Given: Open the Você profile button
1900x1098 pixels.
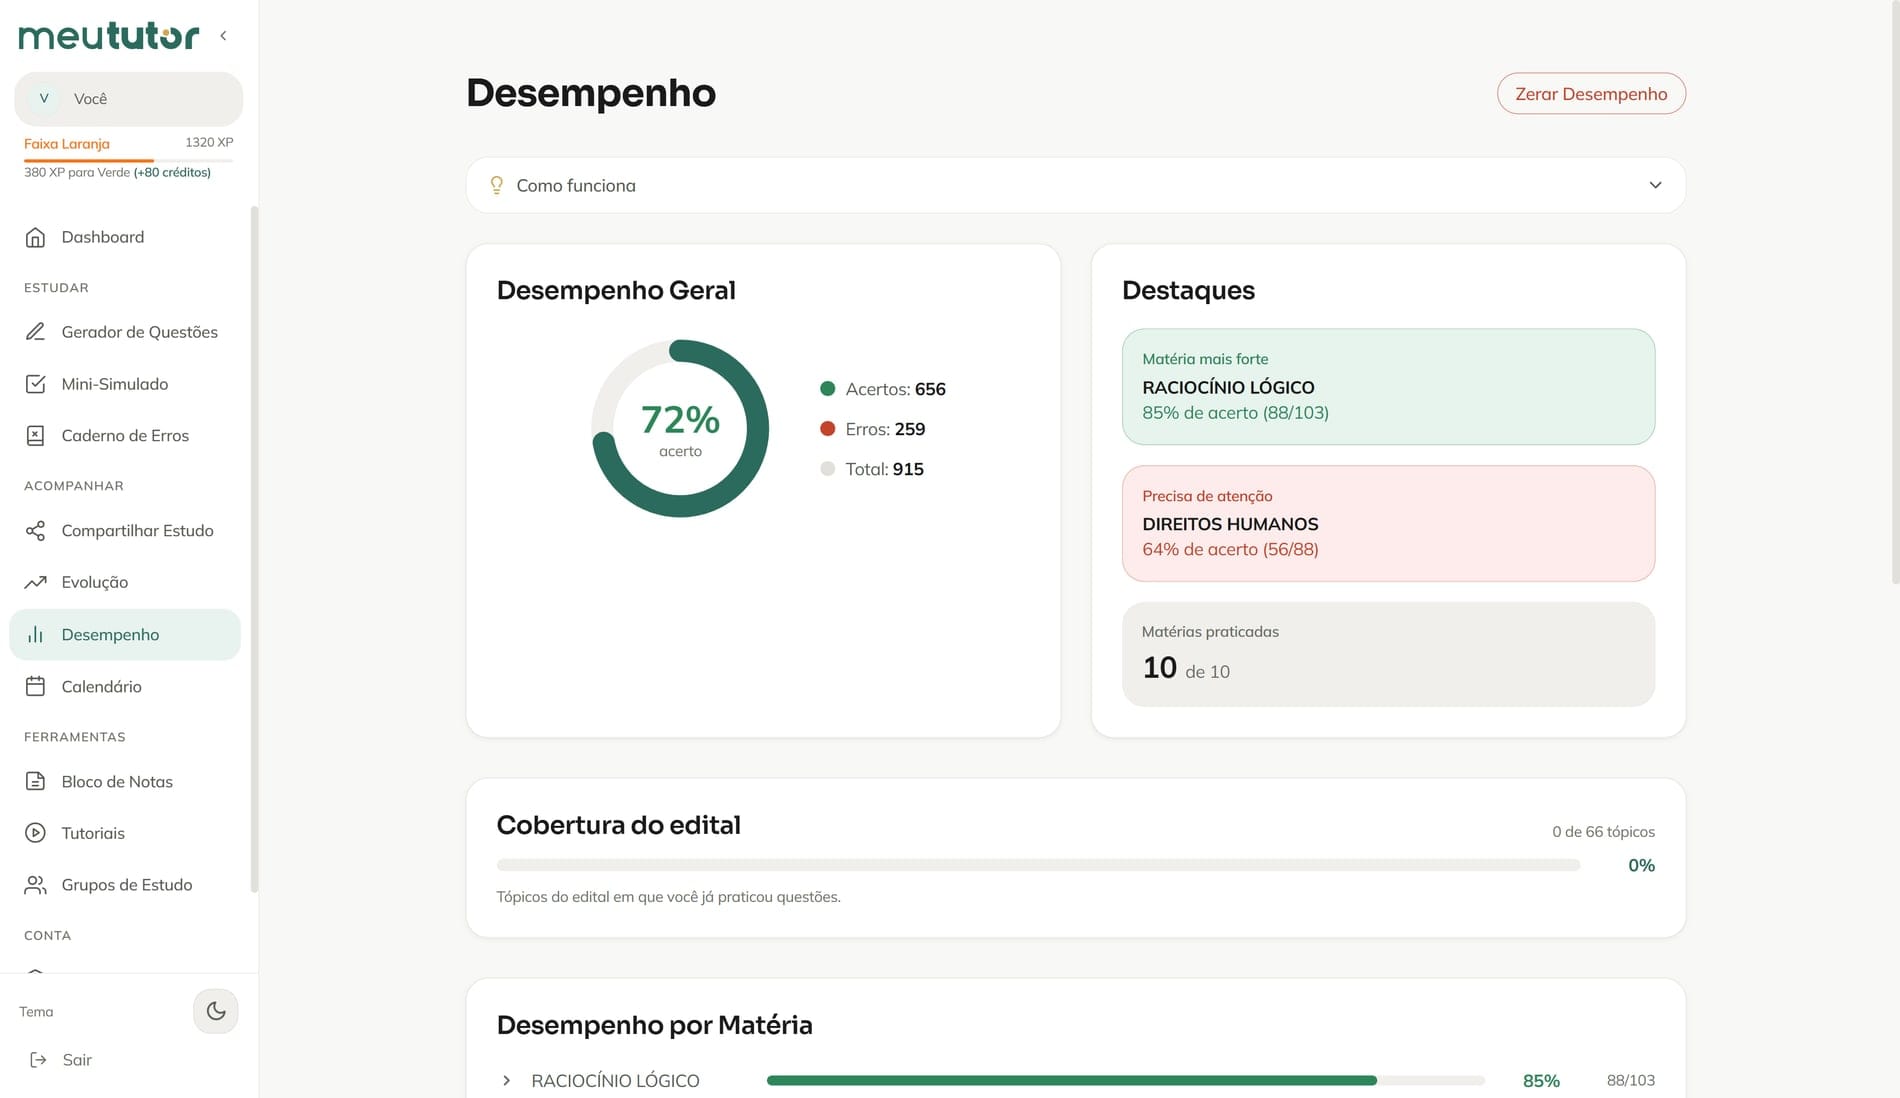Looking at the screenshot, I should pyautogui.click(x=128, y=99).
